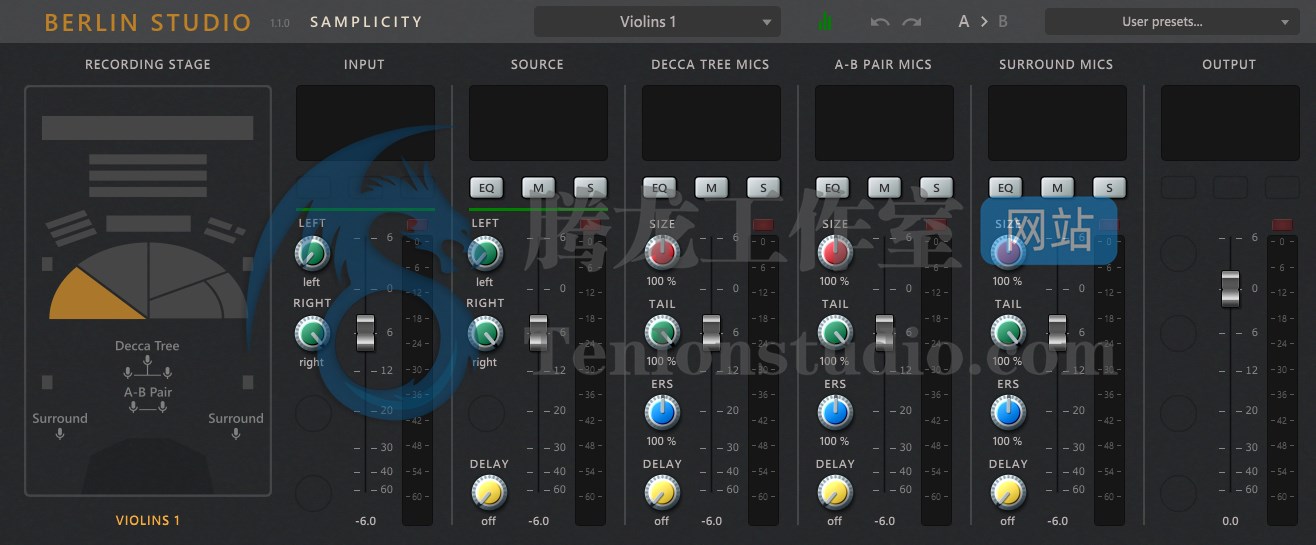Open the Decca Tree Mics EQ
1316x545 pixels.
pos(659,188)
